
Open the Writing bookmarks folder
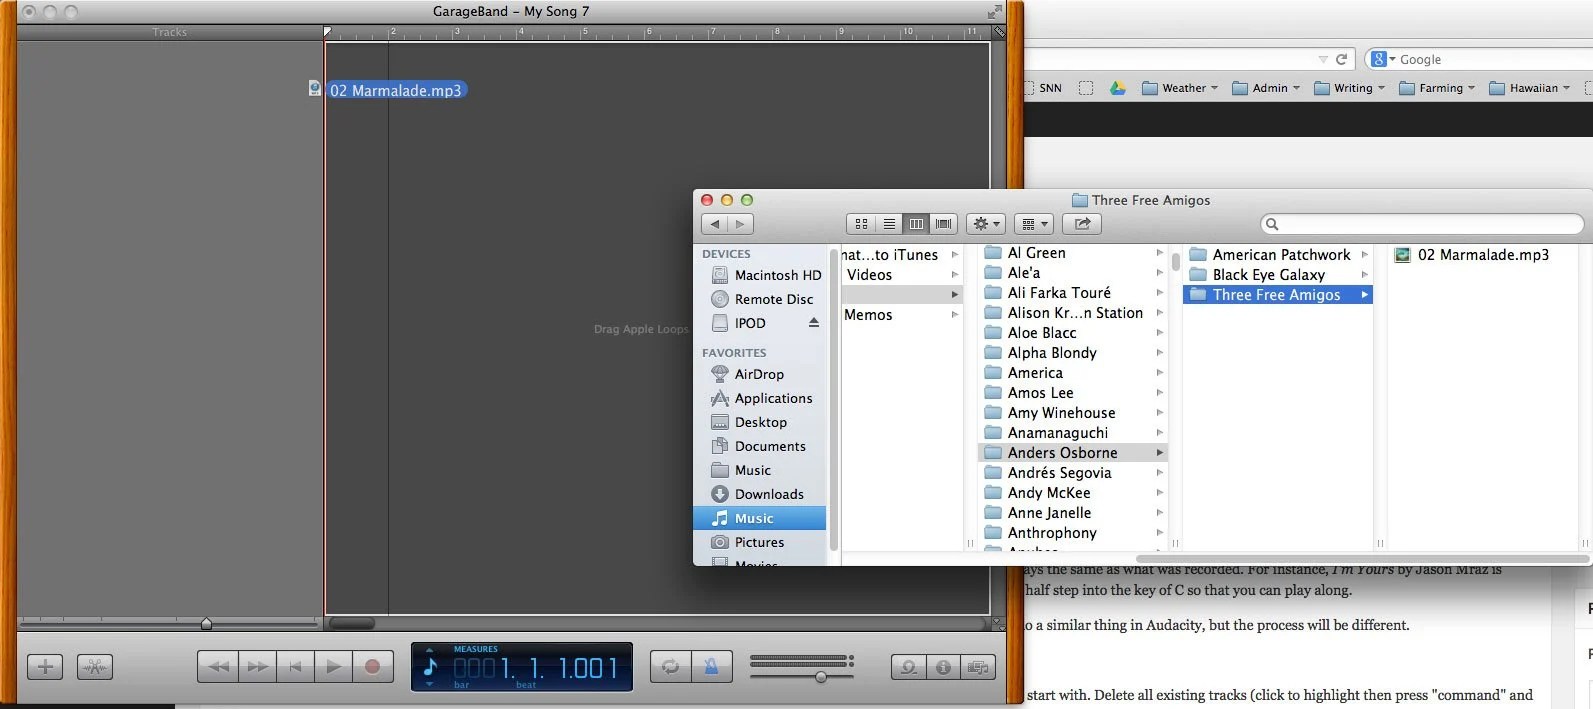point(1350,88)
